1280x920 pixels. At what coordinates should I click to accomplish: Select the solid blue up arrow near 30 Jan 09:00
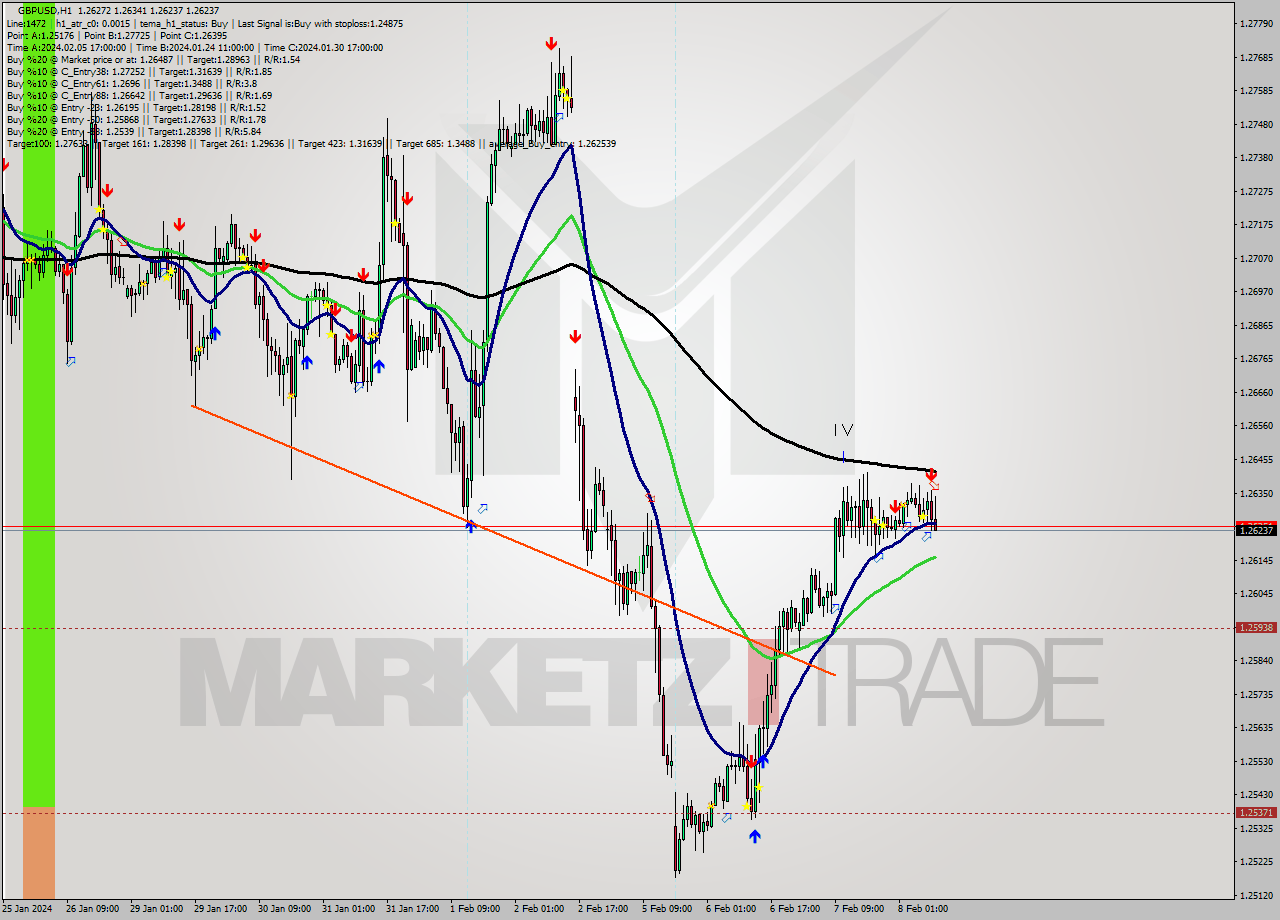pos(306,361)
